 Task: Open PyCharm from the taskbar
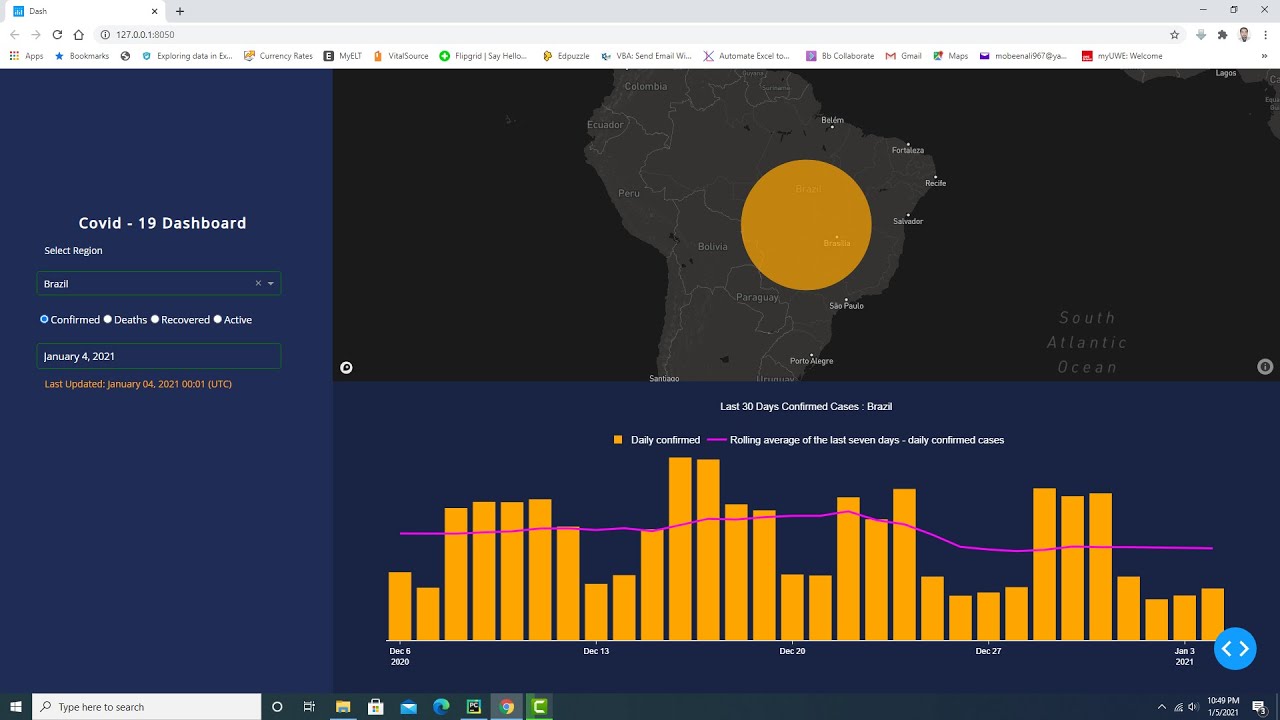click(x=474, y=707)
